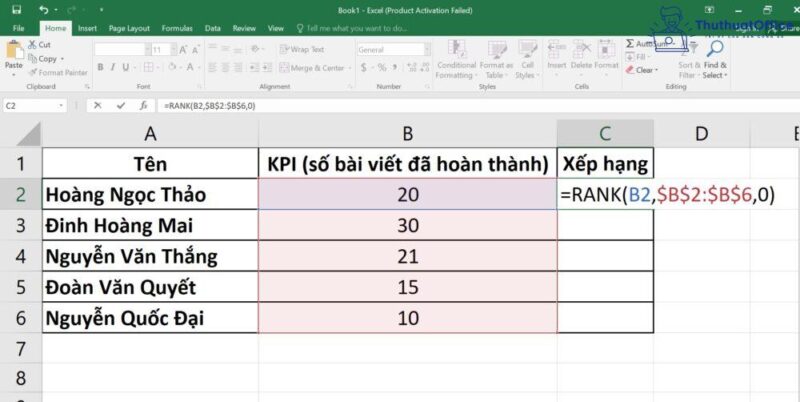
Task: Confirm formula with checkmark
Action: point(120,106)
